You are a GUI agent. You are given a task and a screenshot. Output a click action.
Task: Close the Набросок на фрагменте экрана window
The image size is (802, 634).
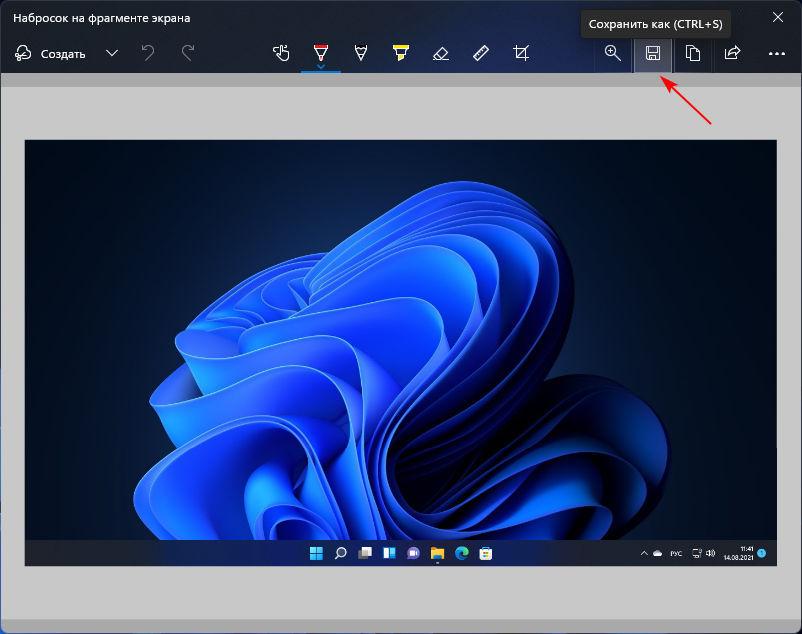tap(777, 17)
